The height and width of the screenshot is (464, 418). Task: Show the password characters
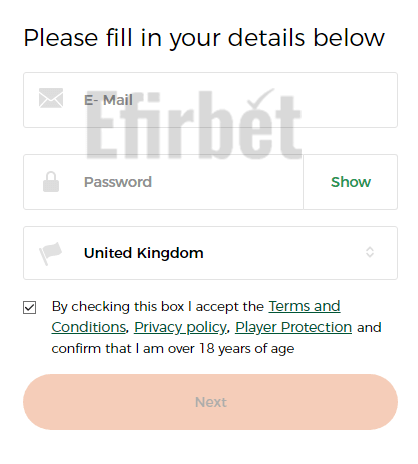pos(351,182)
